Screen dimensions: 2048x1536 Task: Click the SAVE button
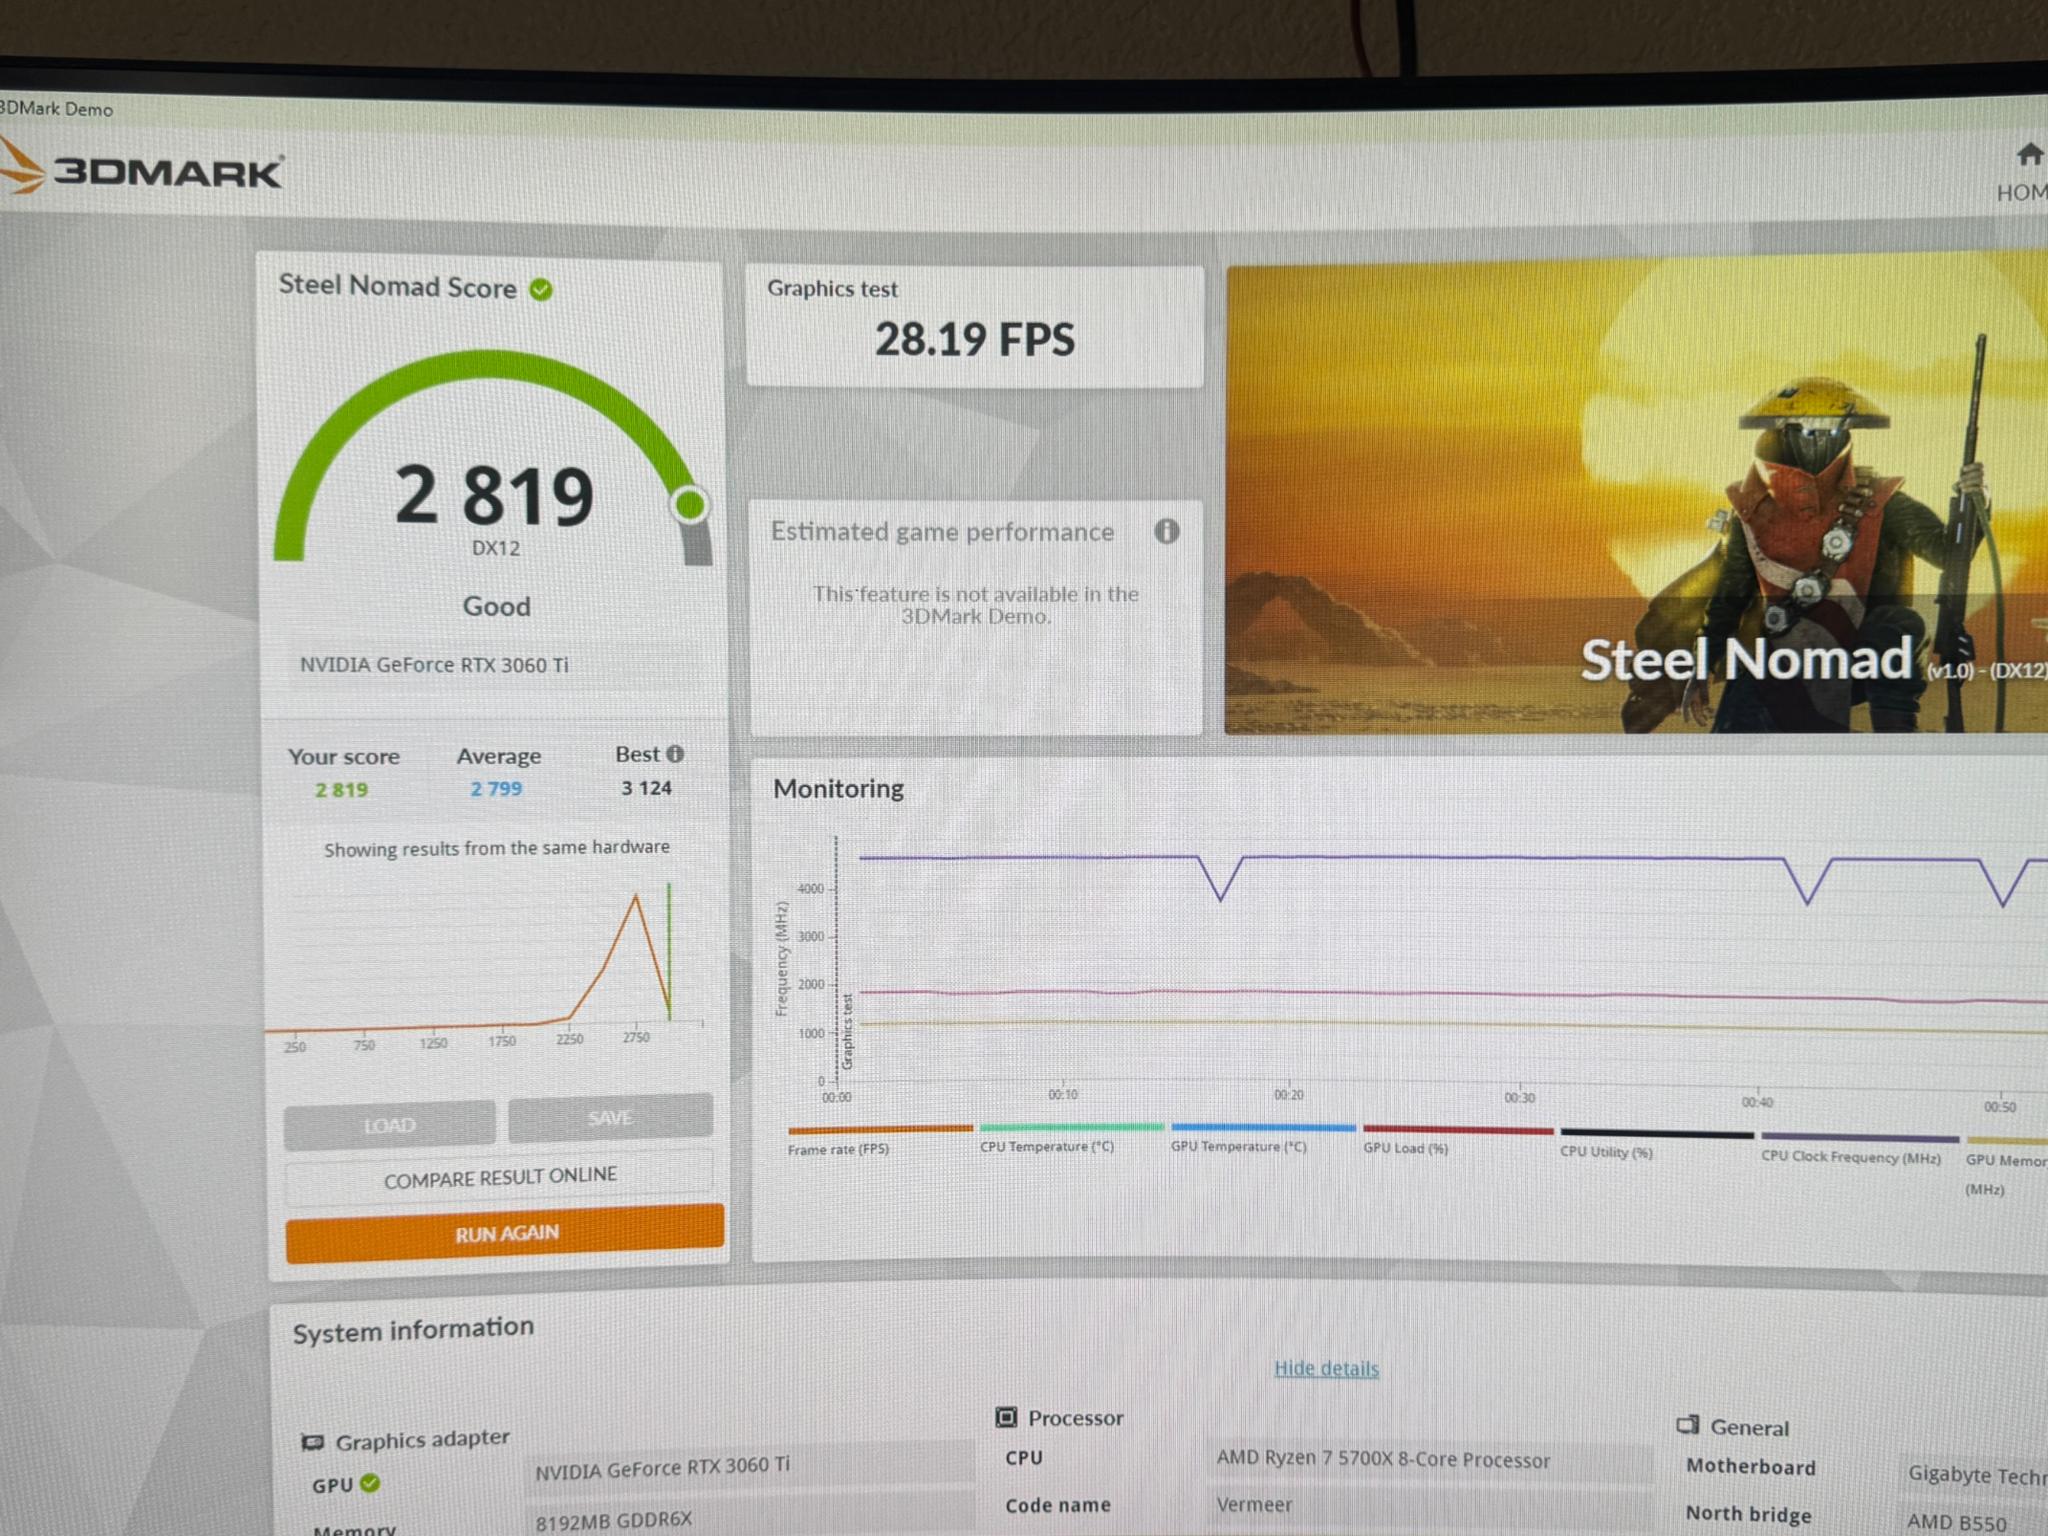pos(610,1117)
